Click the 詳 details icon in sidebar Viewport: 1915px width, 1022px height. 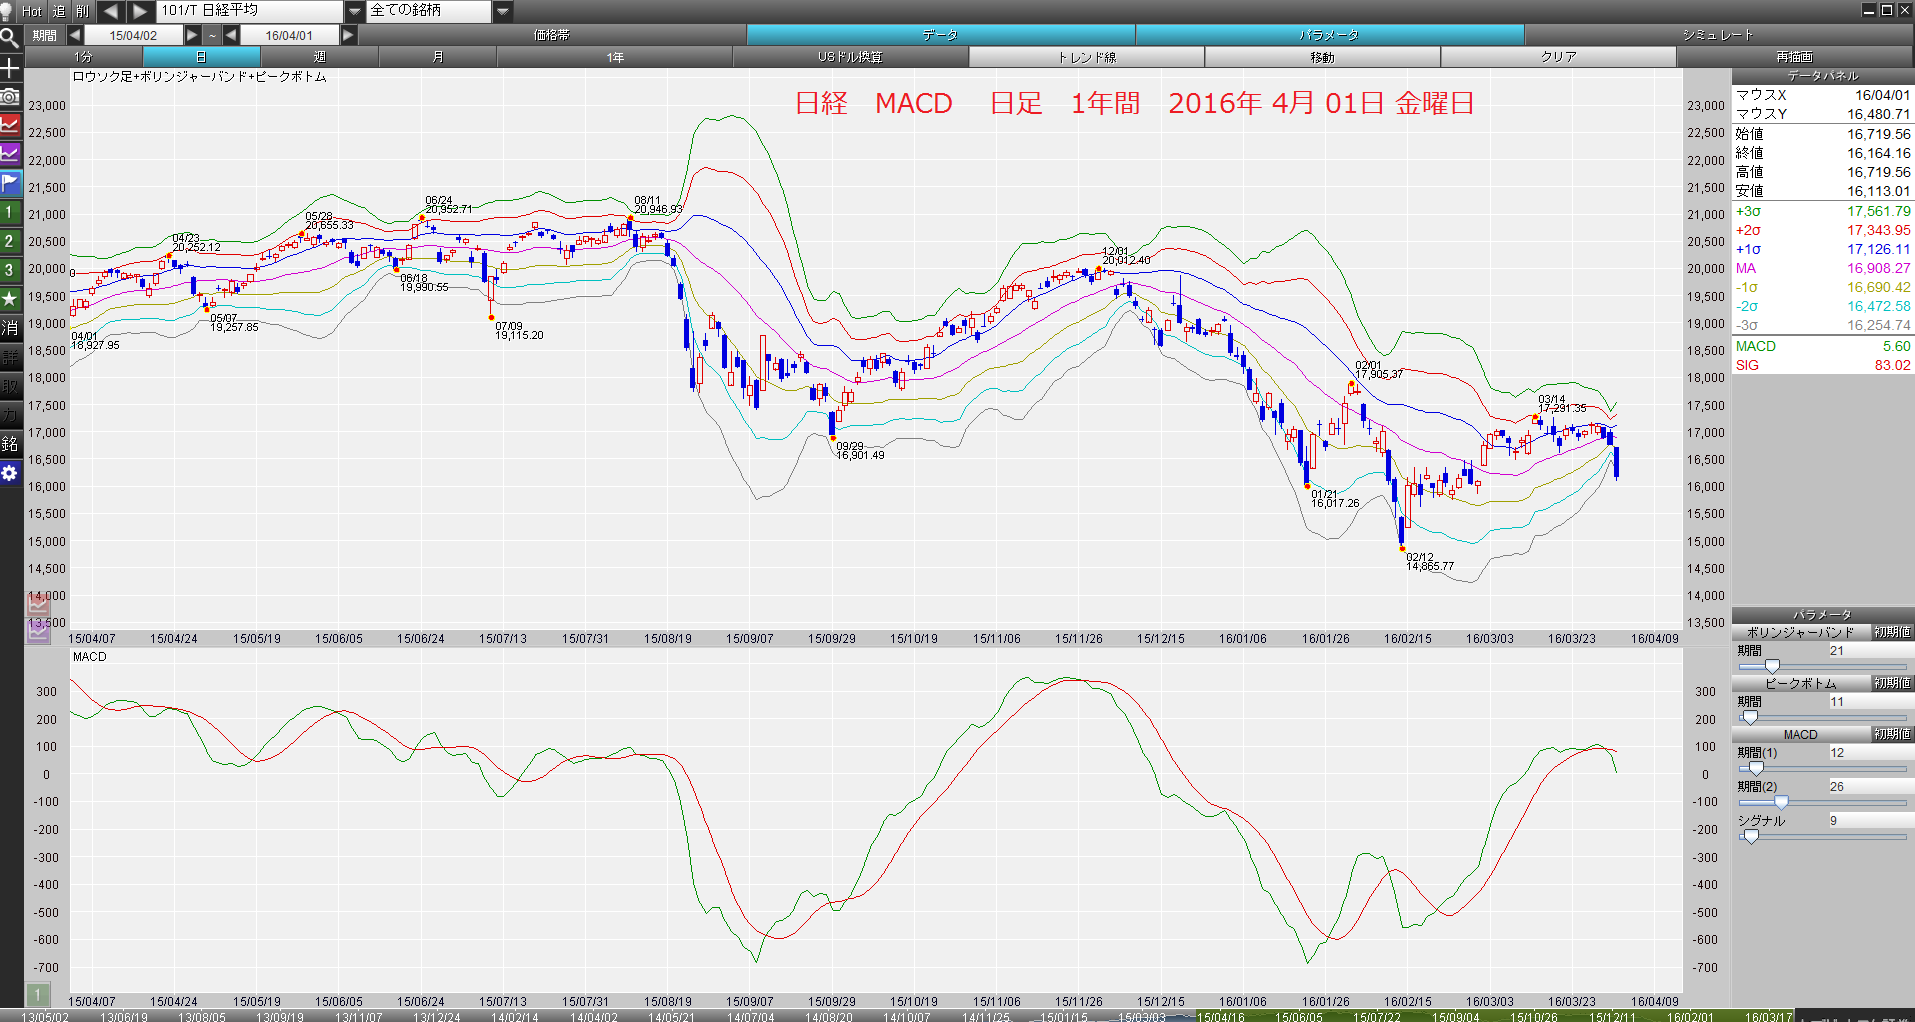coord(10,357)
